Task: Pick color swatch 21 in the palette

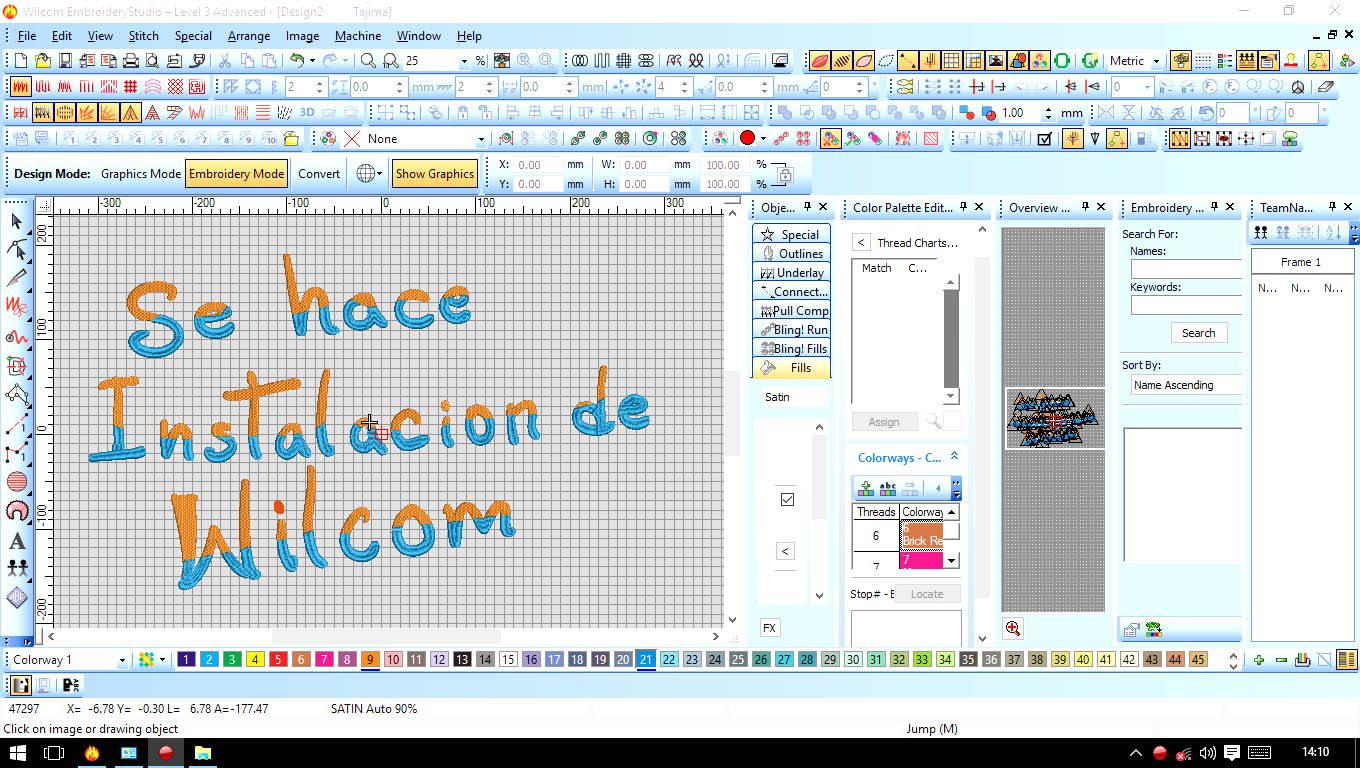Action: tap(646, 659)
